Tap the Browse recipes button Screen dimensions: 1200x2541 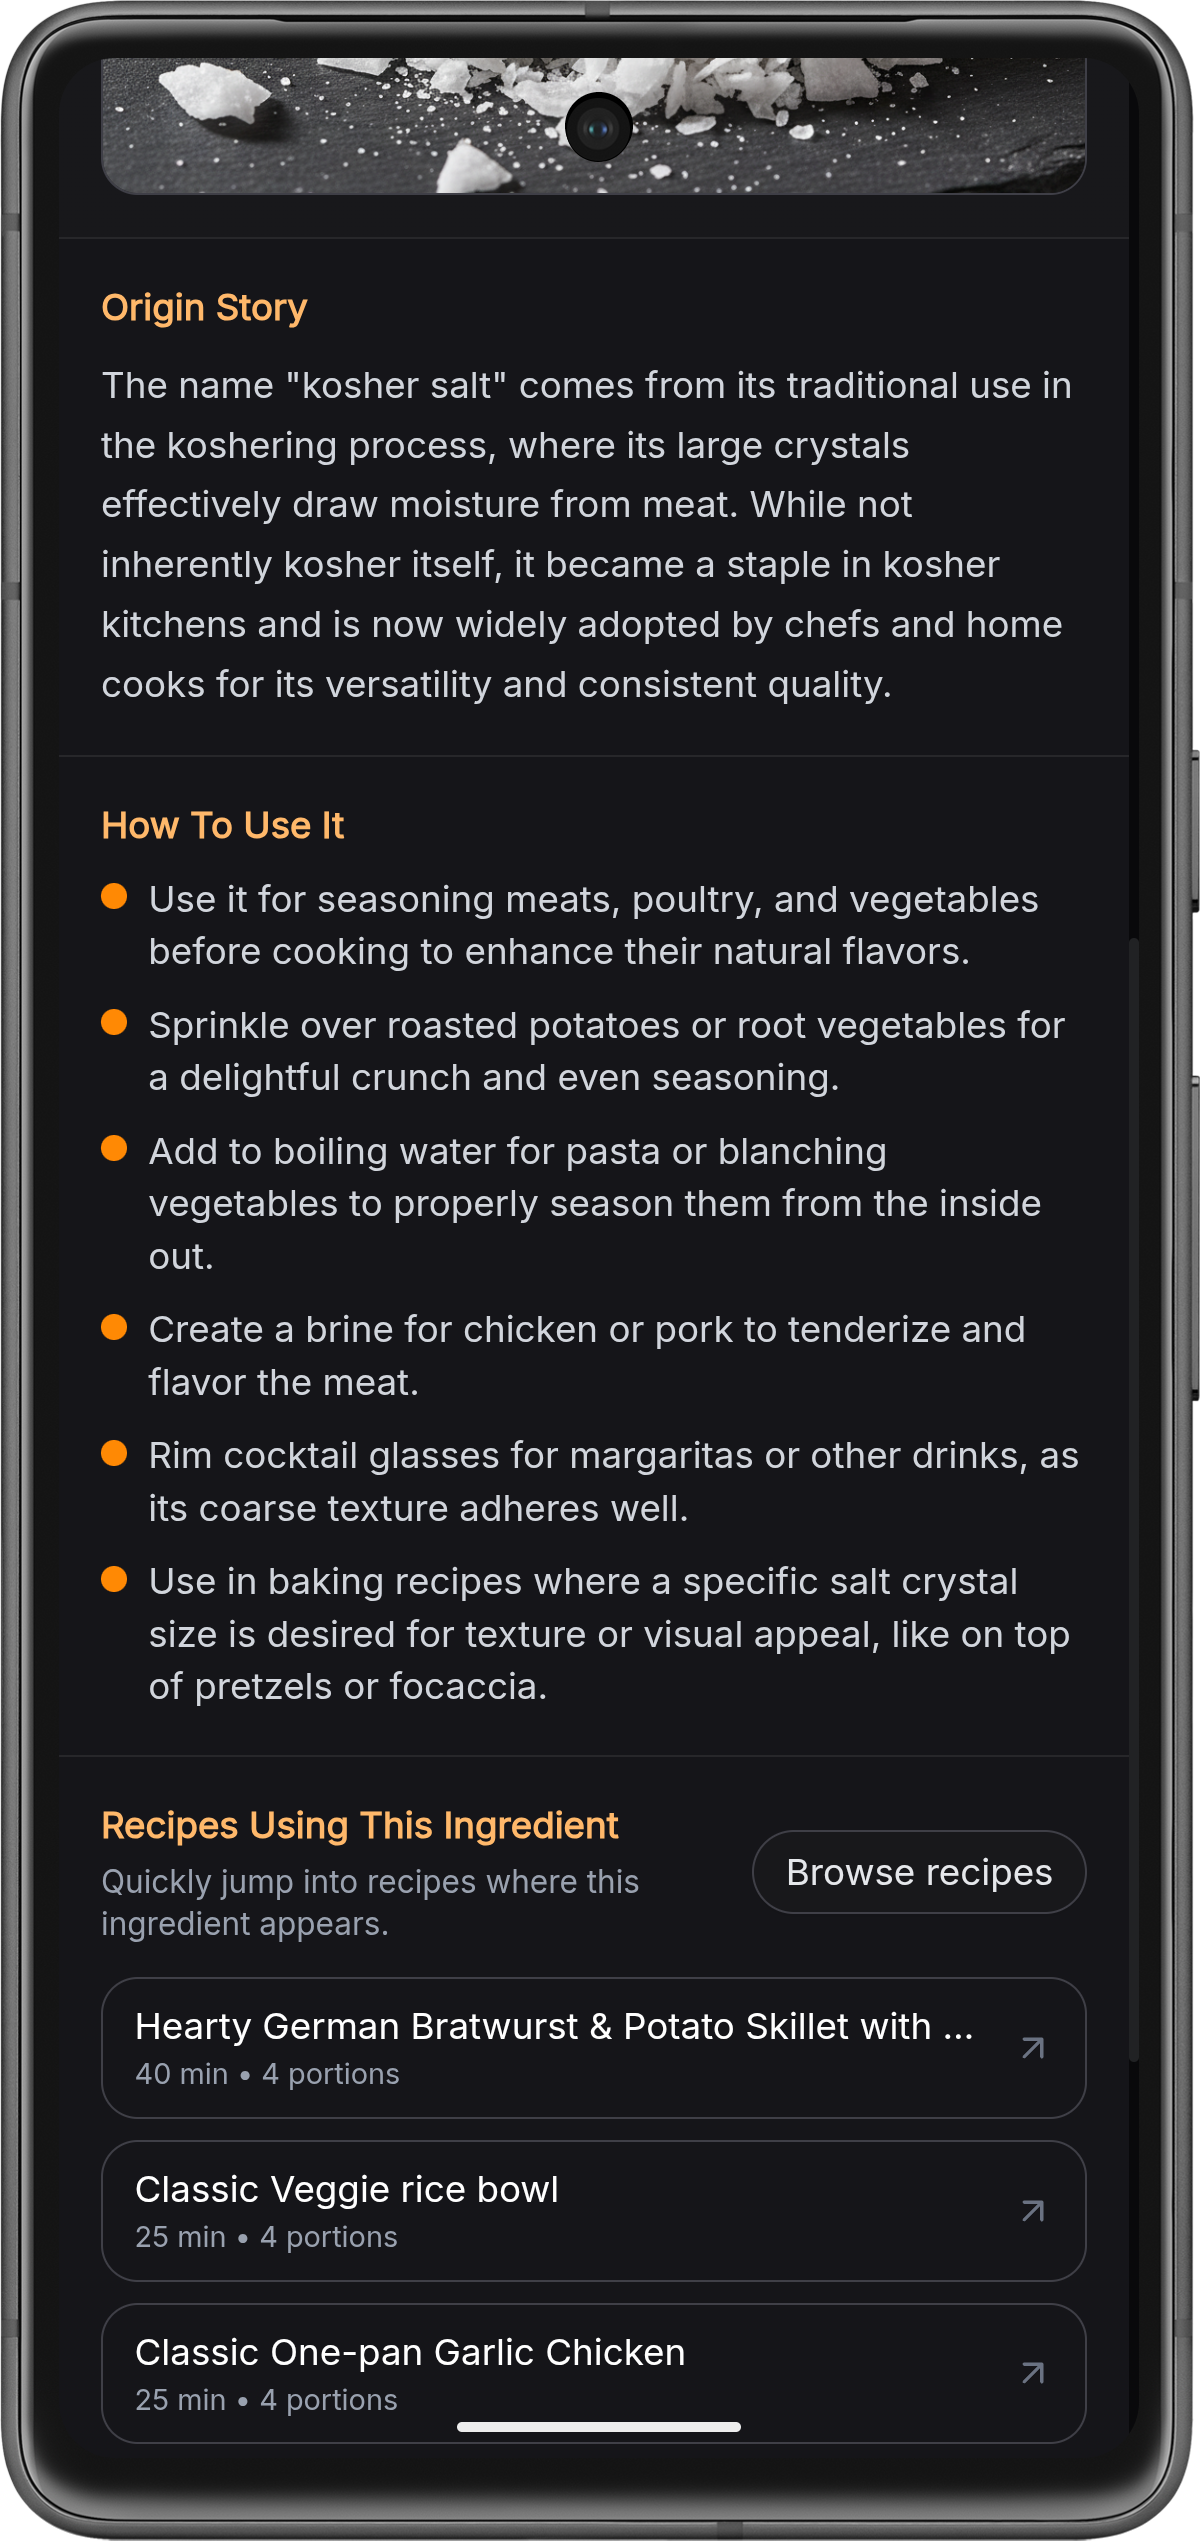pyautogui.click(x=918, y=1872)
